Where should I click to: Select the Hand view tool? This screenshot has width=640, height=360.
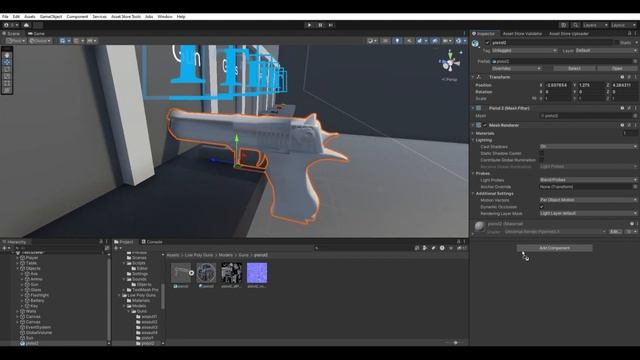(x=7, y=55)
